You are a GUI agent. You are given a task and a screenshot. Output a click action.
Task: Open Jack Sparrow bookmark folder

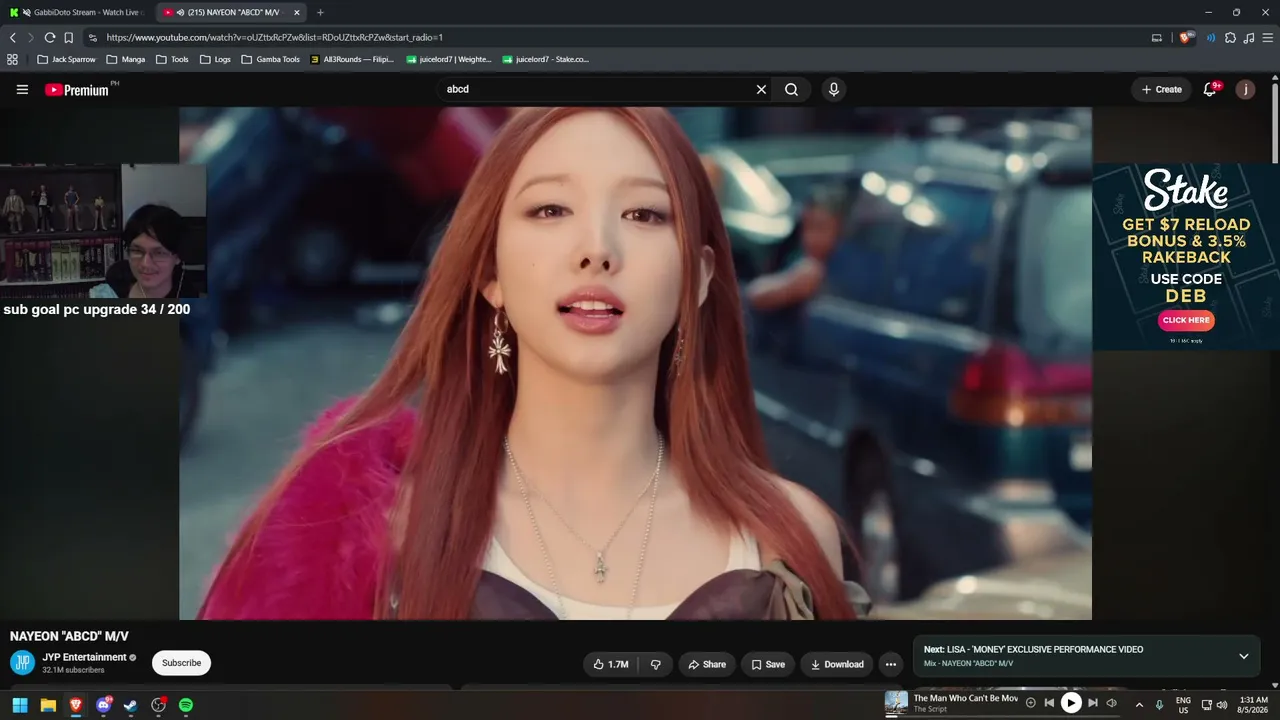click(66, 59)
